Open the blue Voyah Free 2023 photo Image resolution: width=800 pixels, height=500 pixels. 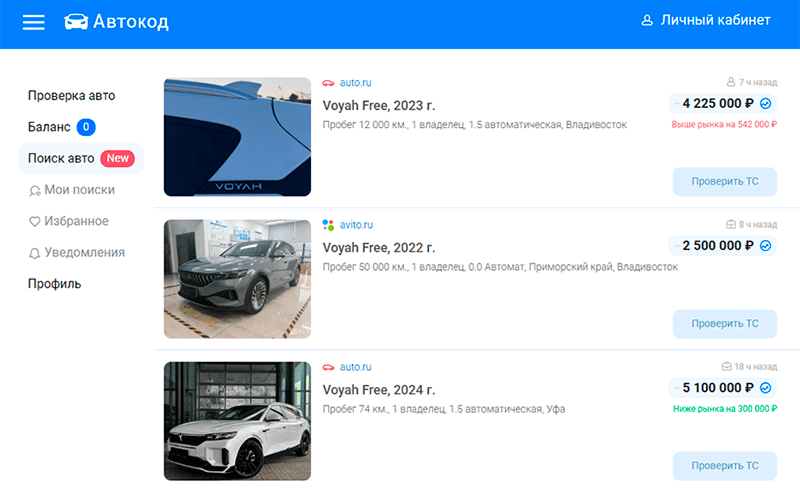pyautogui.click(x=237, y=137)
